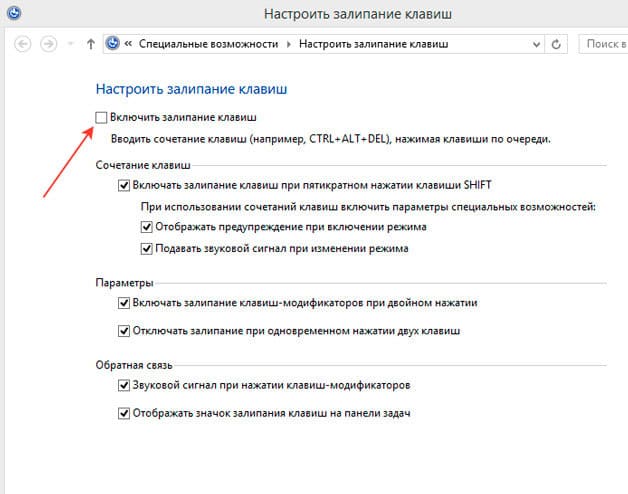Click the Настроить залипание клавиш breadcrumb

374,44
